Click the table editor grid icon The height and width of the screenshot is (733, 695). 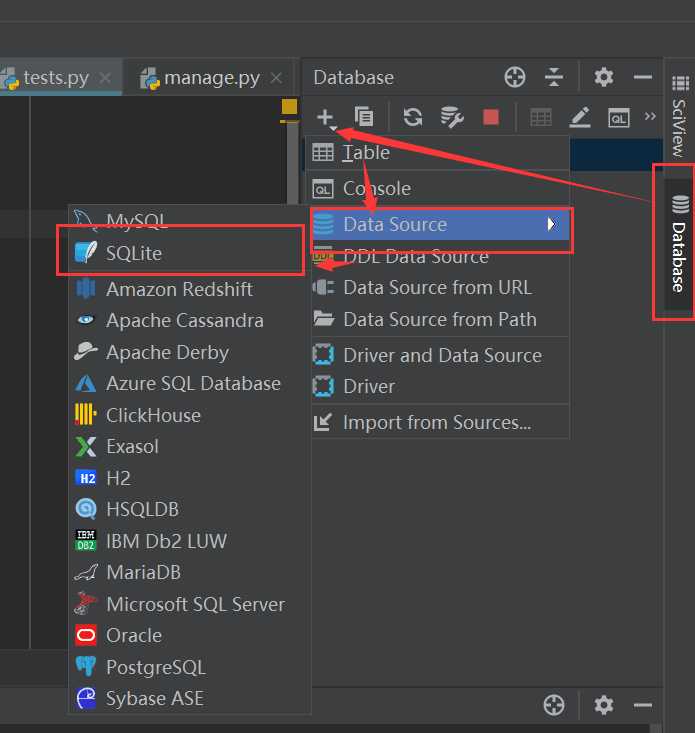click(x=541, y=117)
